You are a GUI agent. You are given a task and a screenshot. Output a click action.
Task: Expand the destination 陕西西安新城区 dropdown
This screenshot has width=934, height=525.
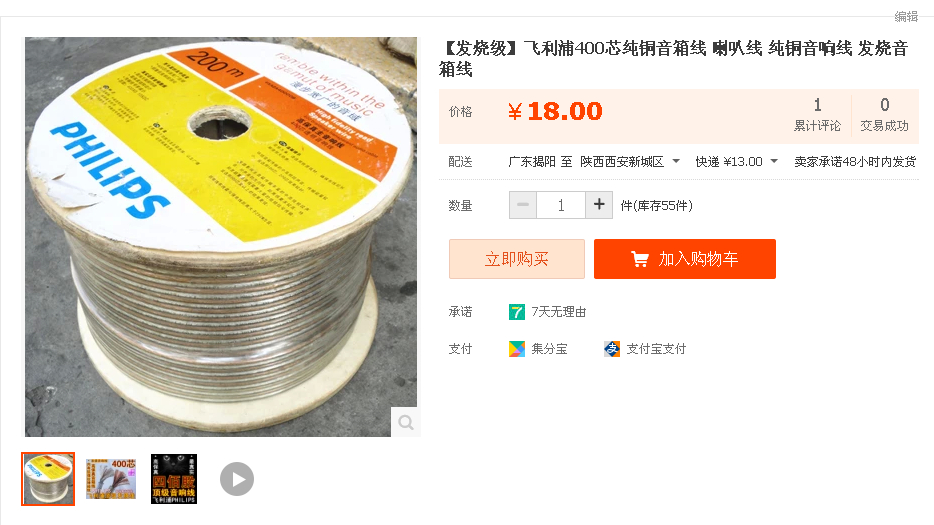pyautogui.click(x=675, y=161)
